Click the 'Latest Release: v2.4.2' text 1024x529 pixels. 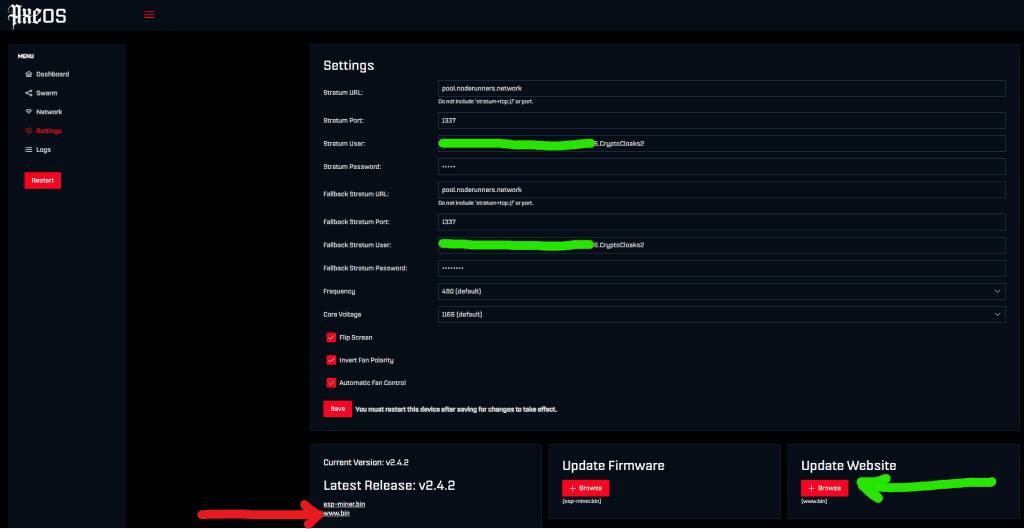[x=389, y=486]
